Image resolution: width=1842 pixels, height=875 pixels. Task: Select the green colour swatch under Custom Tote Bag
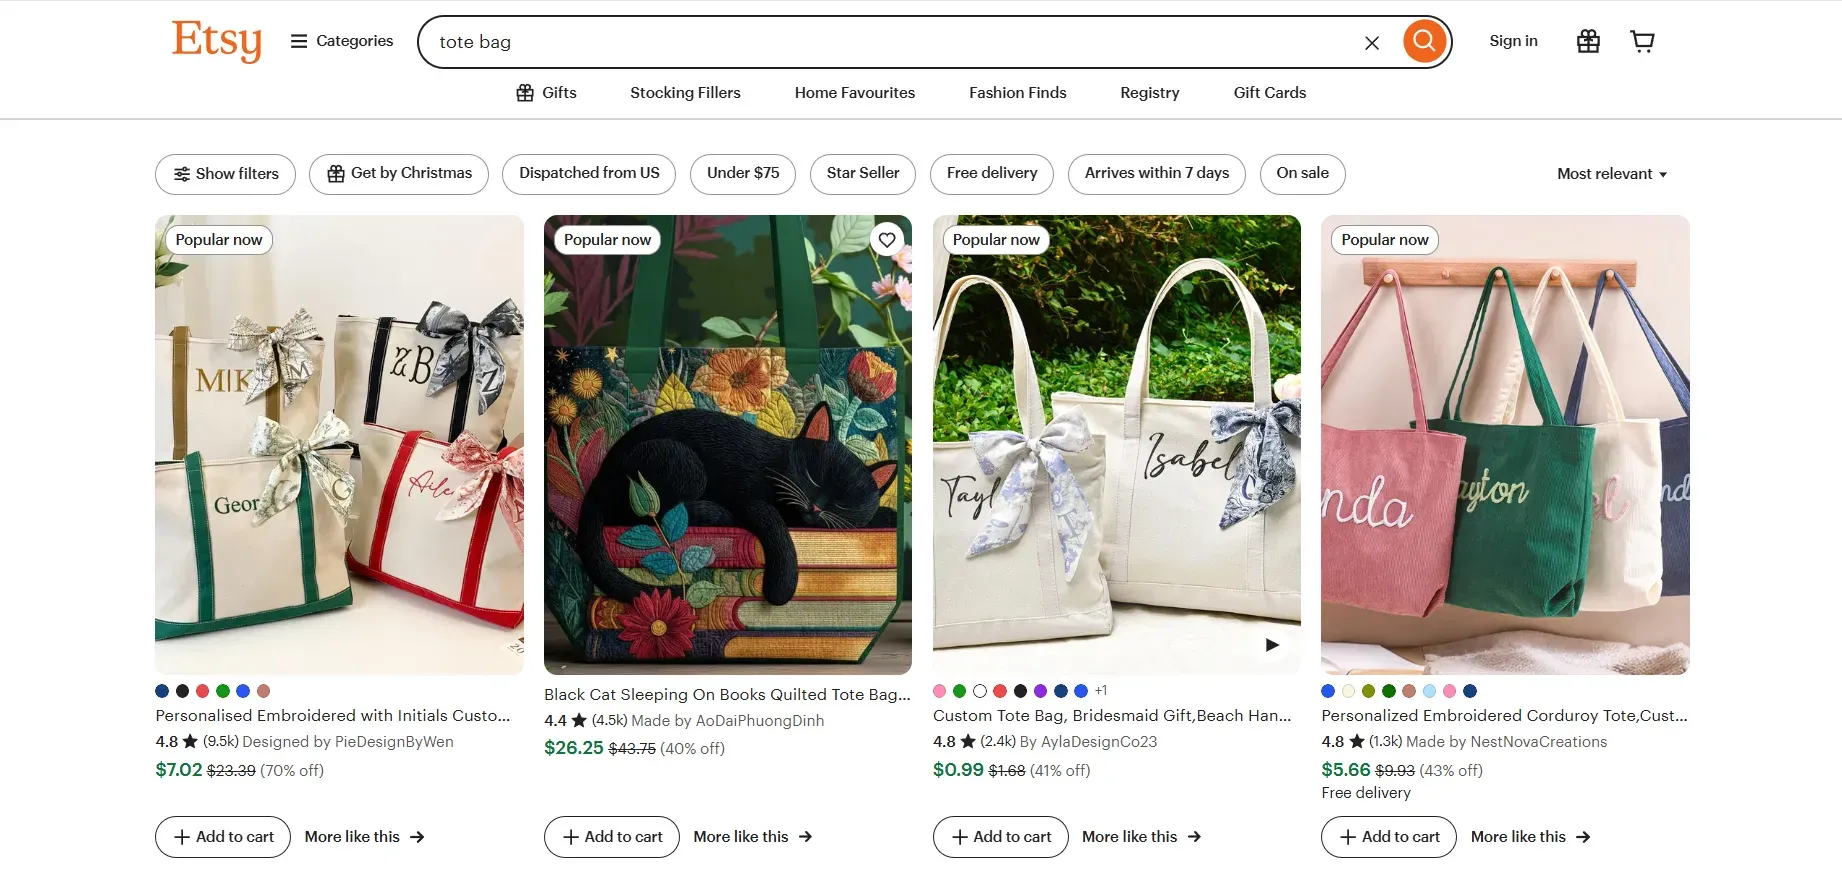tap(959, 690)
